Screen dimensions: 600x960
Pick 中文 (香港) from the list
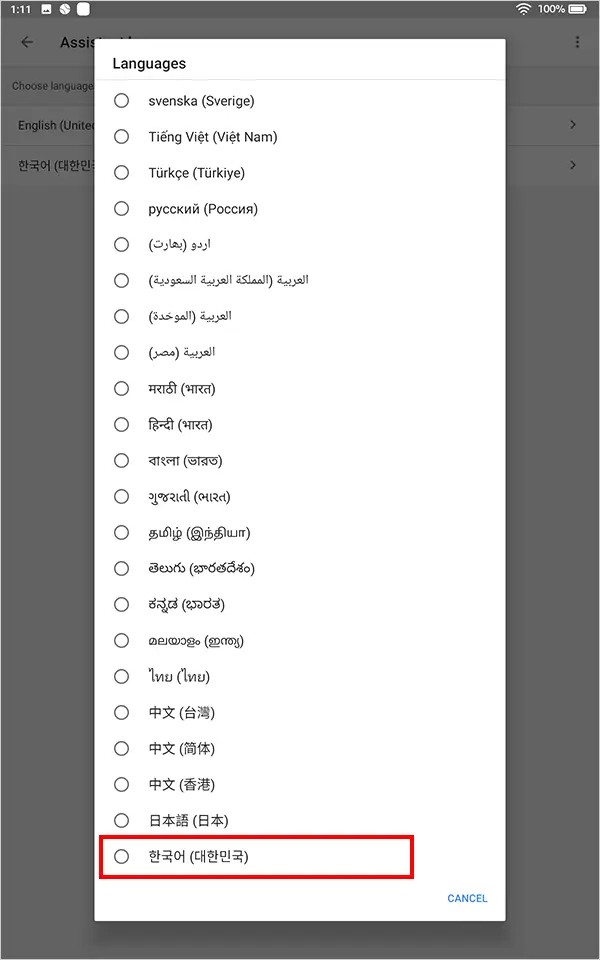122,784
